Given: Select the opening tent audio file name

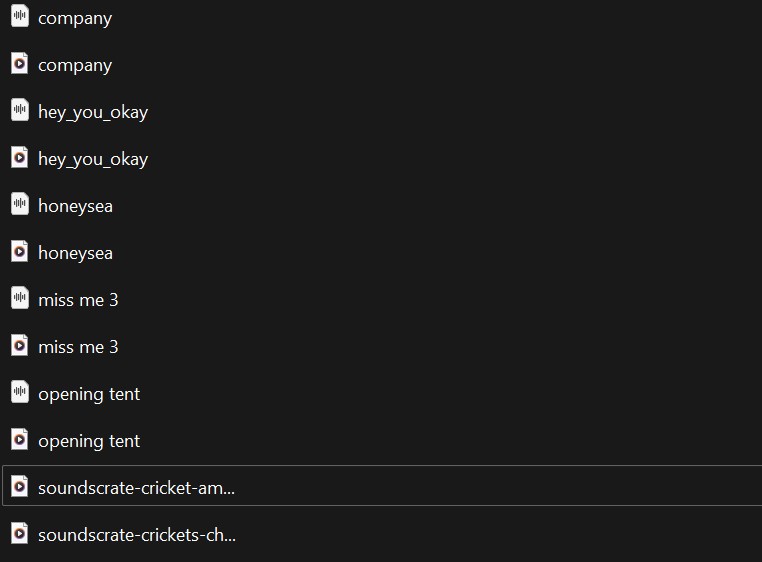Looking at the screenshot, I should (x=89, y=394).
